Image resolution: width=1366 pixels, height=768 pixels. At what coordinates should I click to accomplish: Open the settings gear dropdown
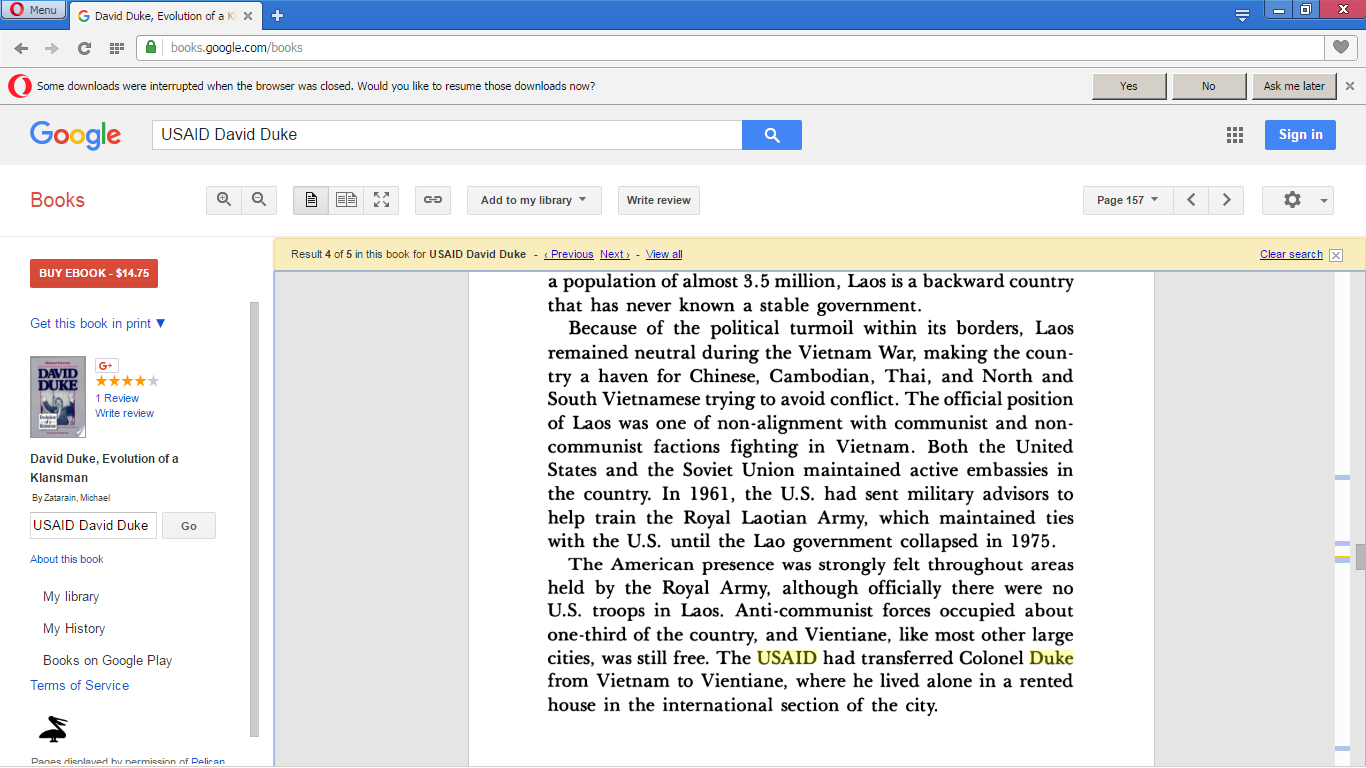coord(1298,200)
